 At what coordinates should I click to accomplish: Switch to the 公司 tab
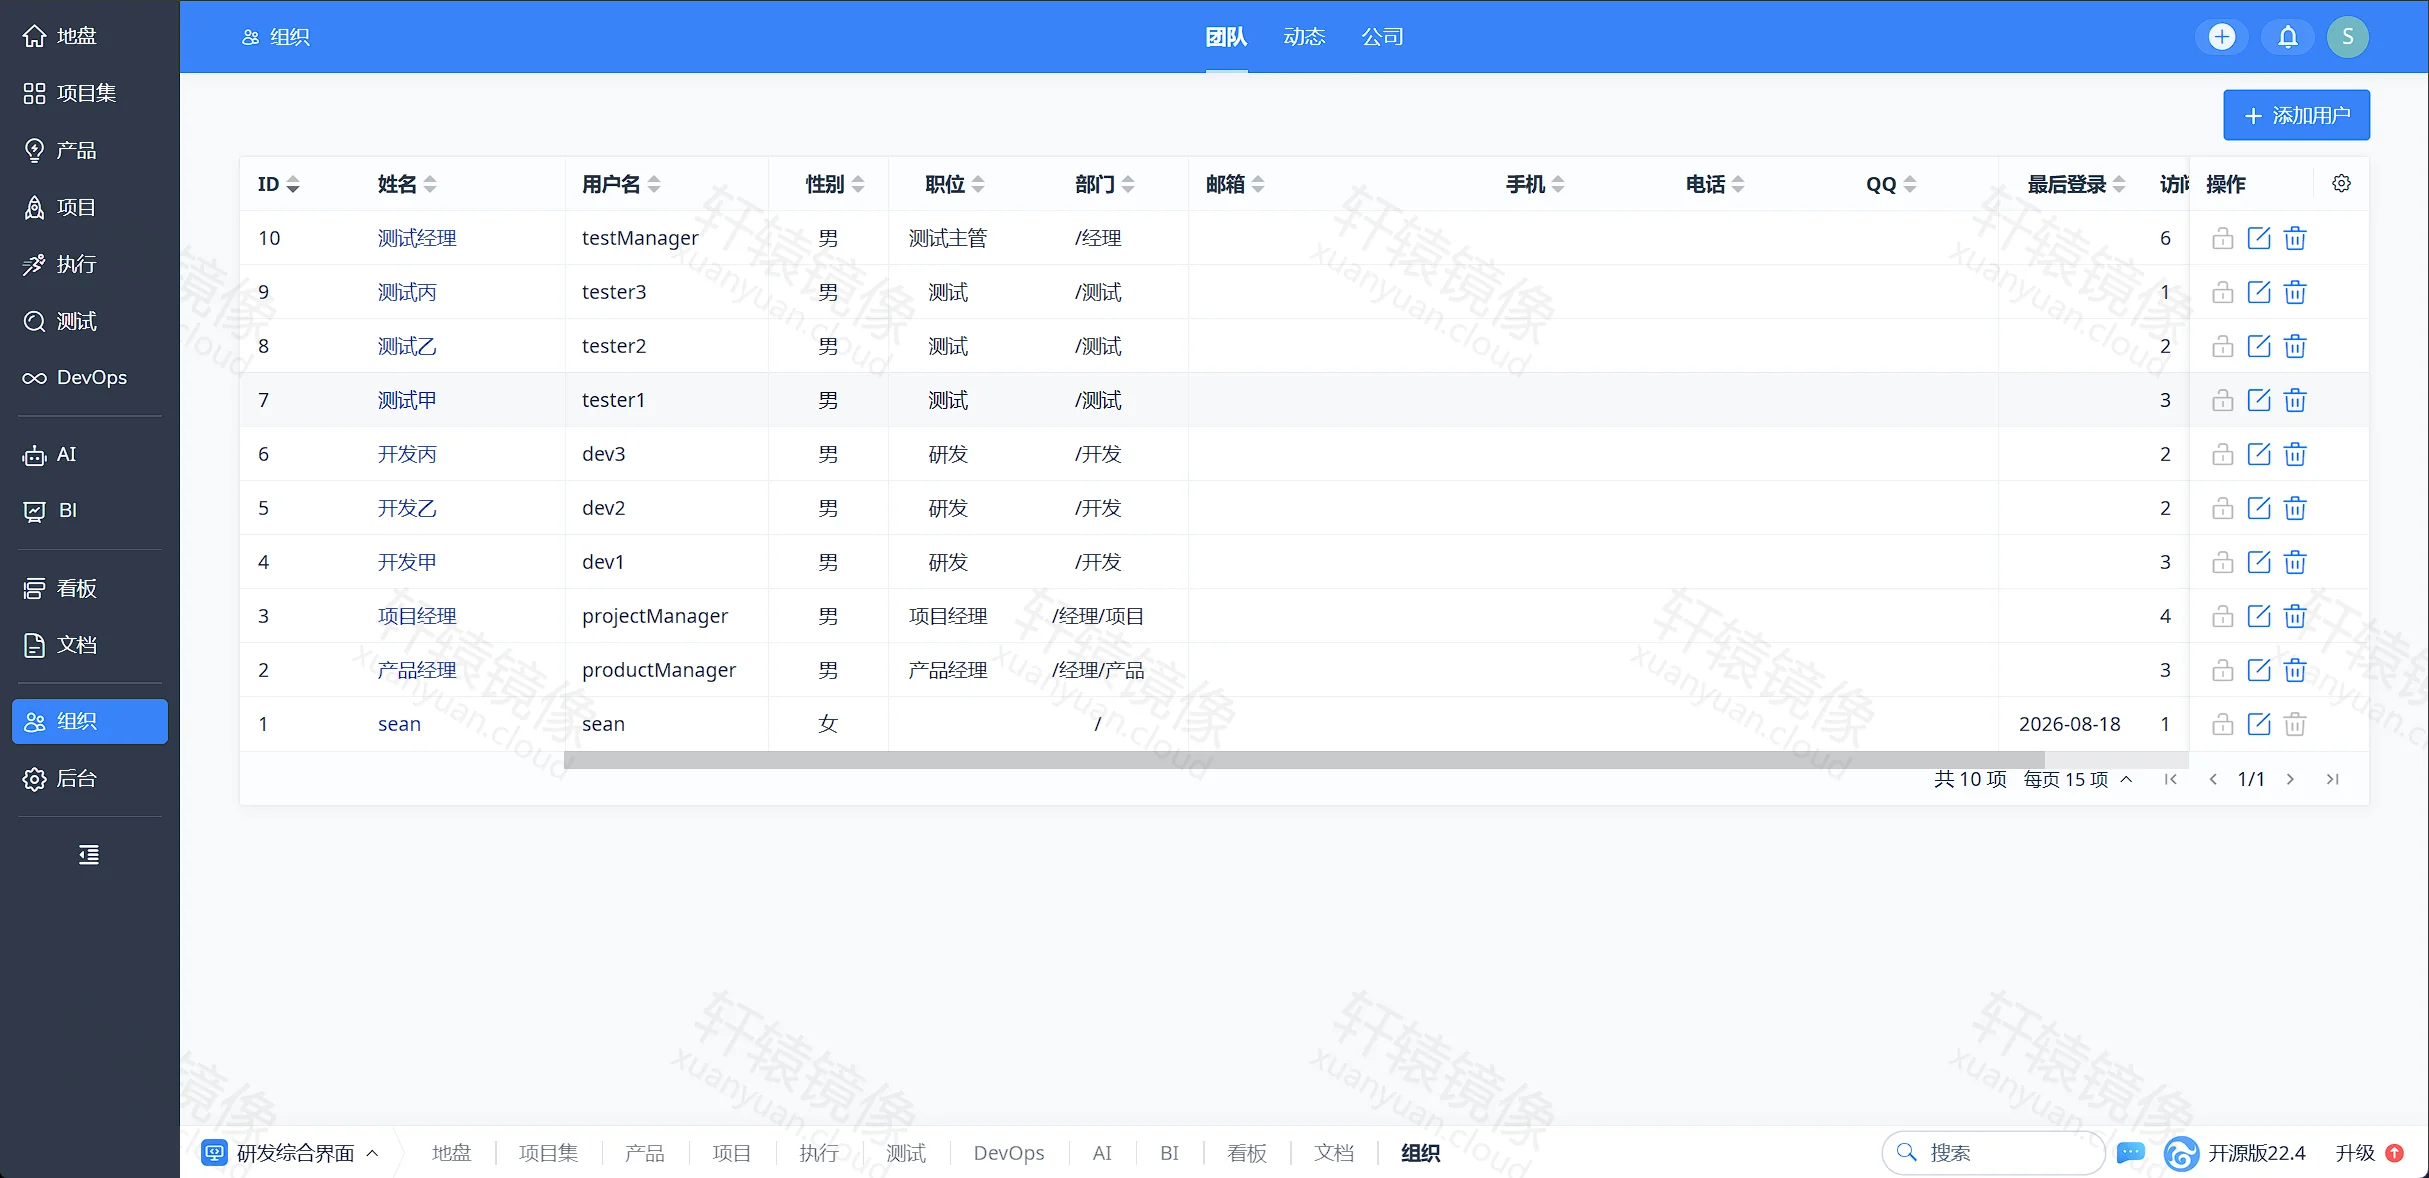(1382, 37)
